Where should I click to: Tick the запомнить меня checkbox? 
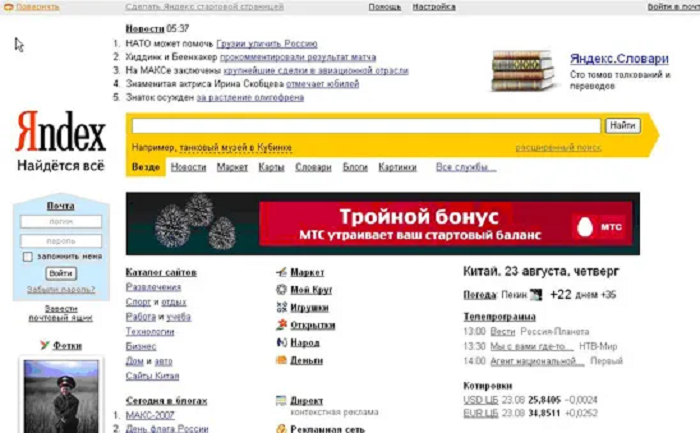[x=28, y=257]
